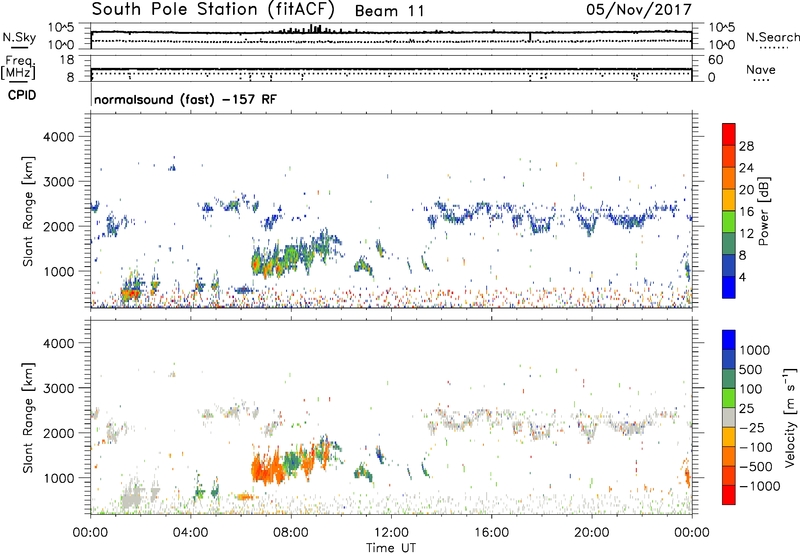Viewport: 800px width, 554px height.
Task: Click the 'Time UT' axis title
Action: [391, 548]
